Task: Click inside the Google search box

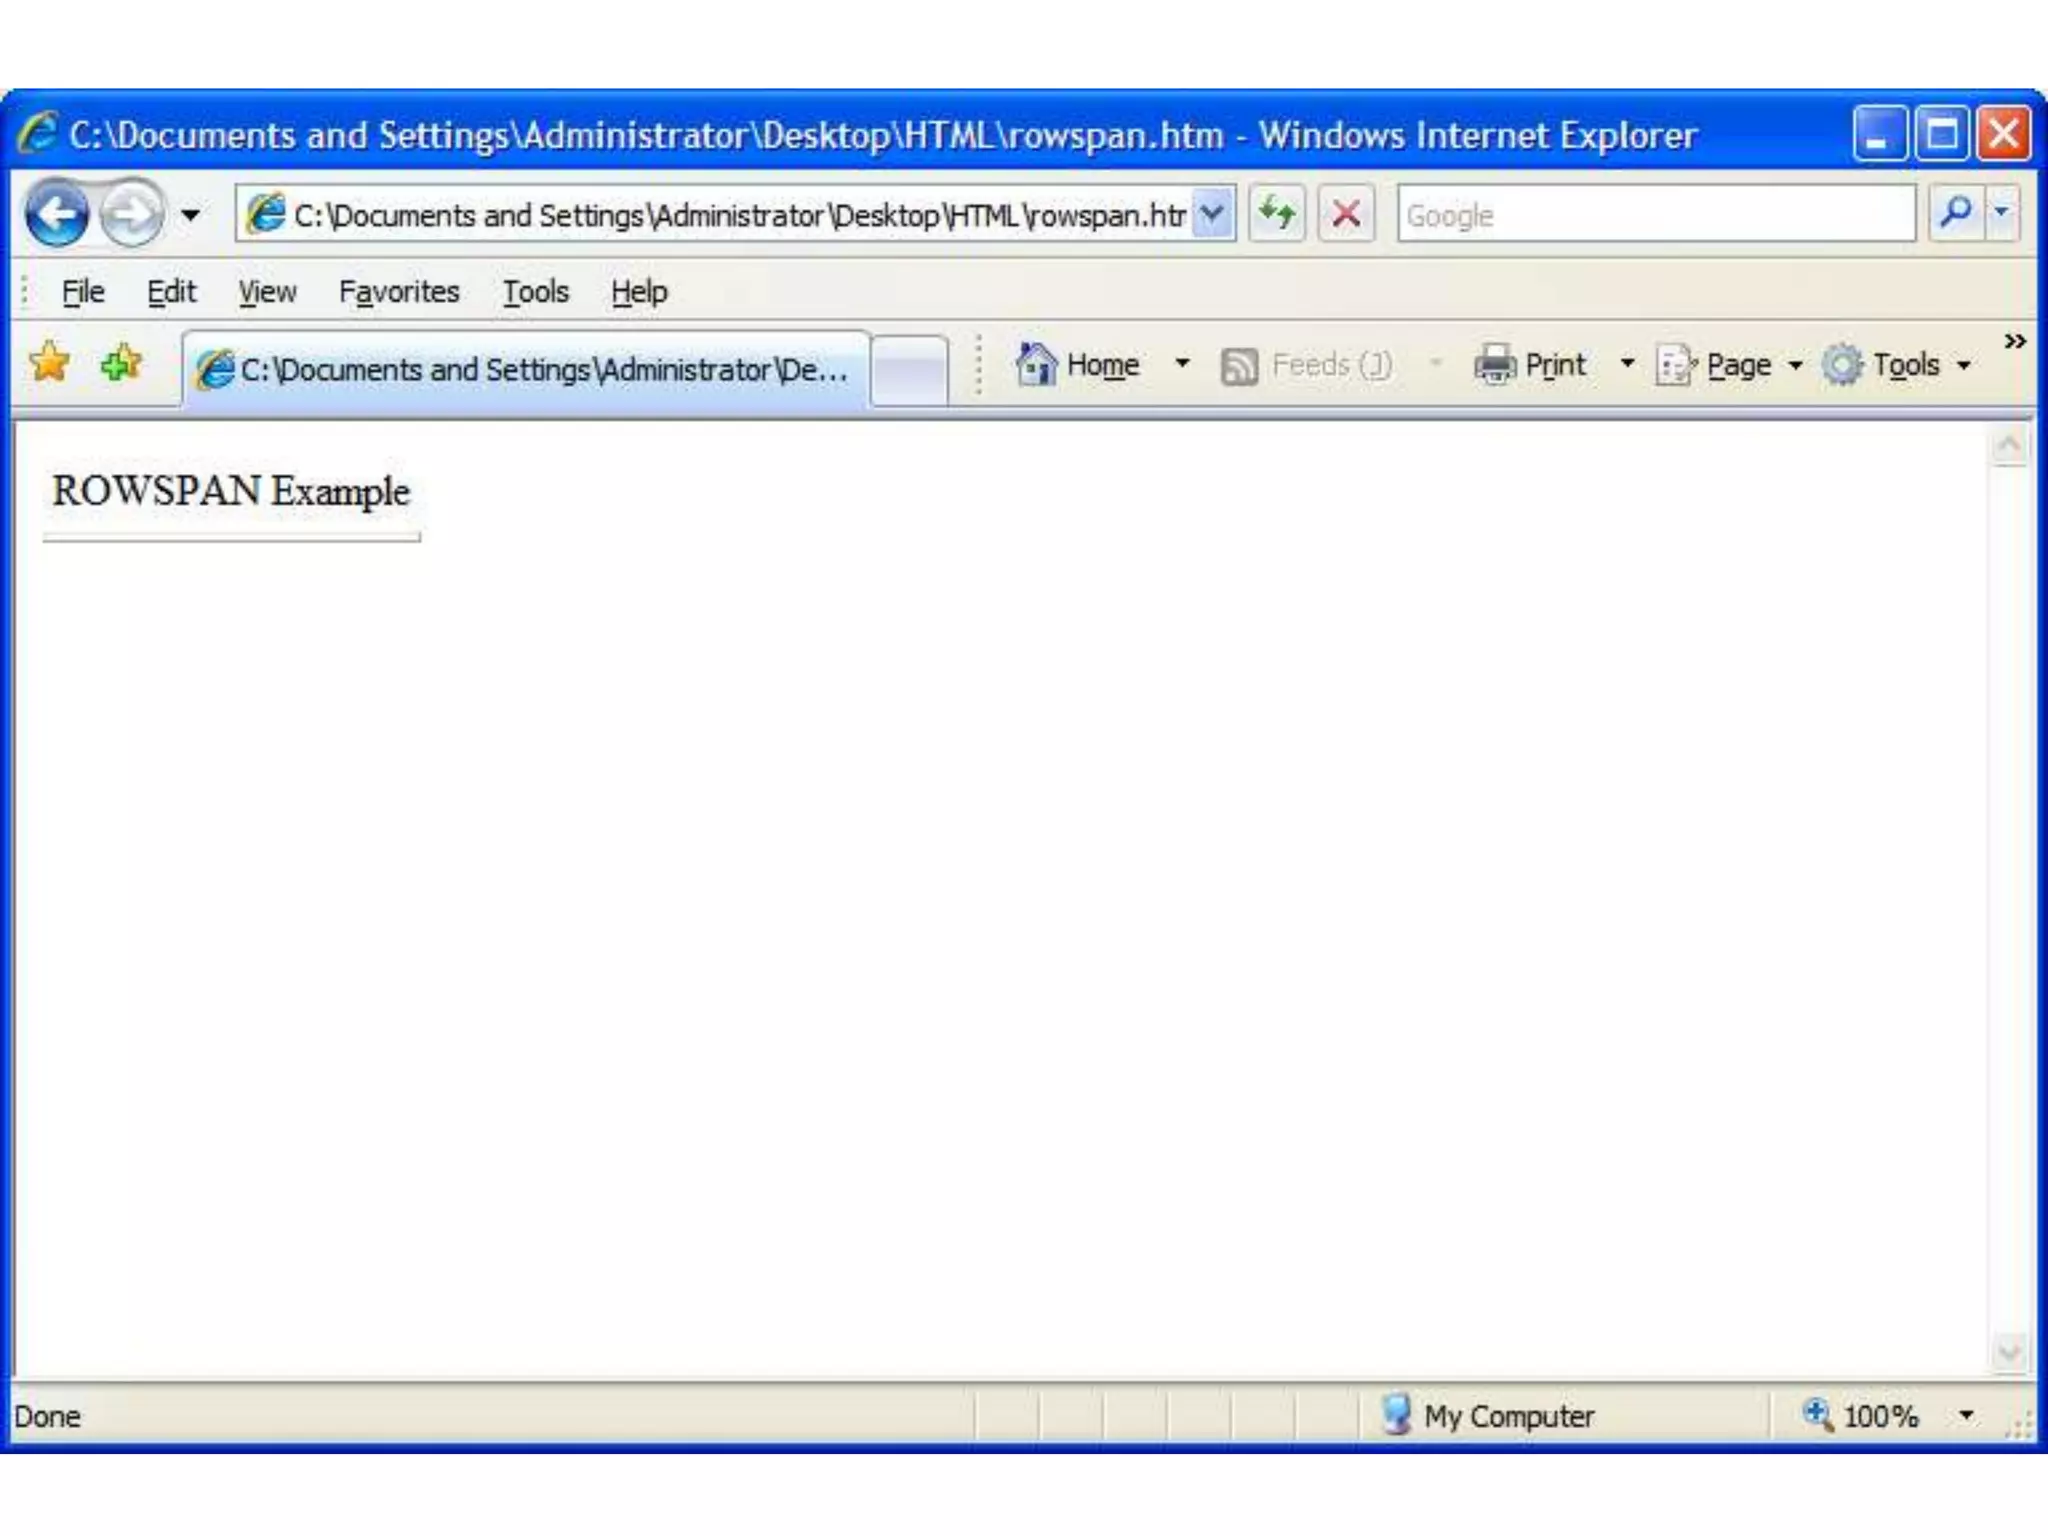Action: [1655, 214]
